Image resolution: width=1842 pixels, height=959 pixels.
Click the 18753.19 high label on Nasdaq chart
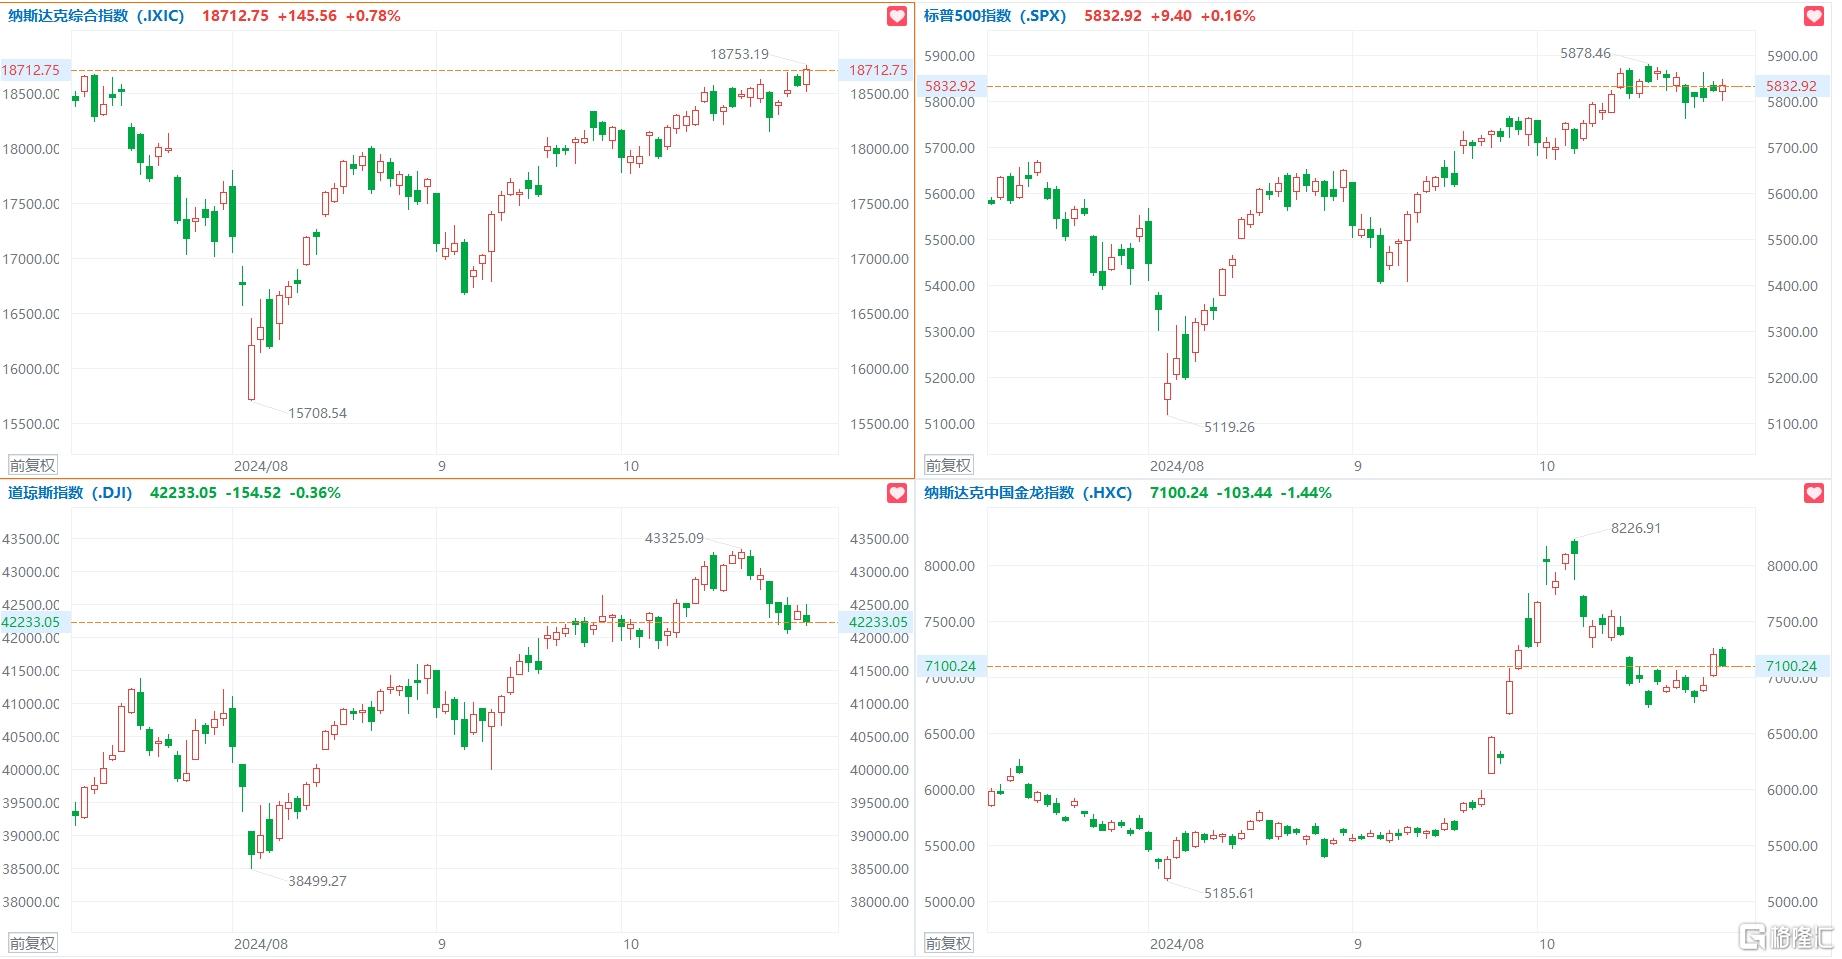(x=739, y=54)
